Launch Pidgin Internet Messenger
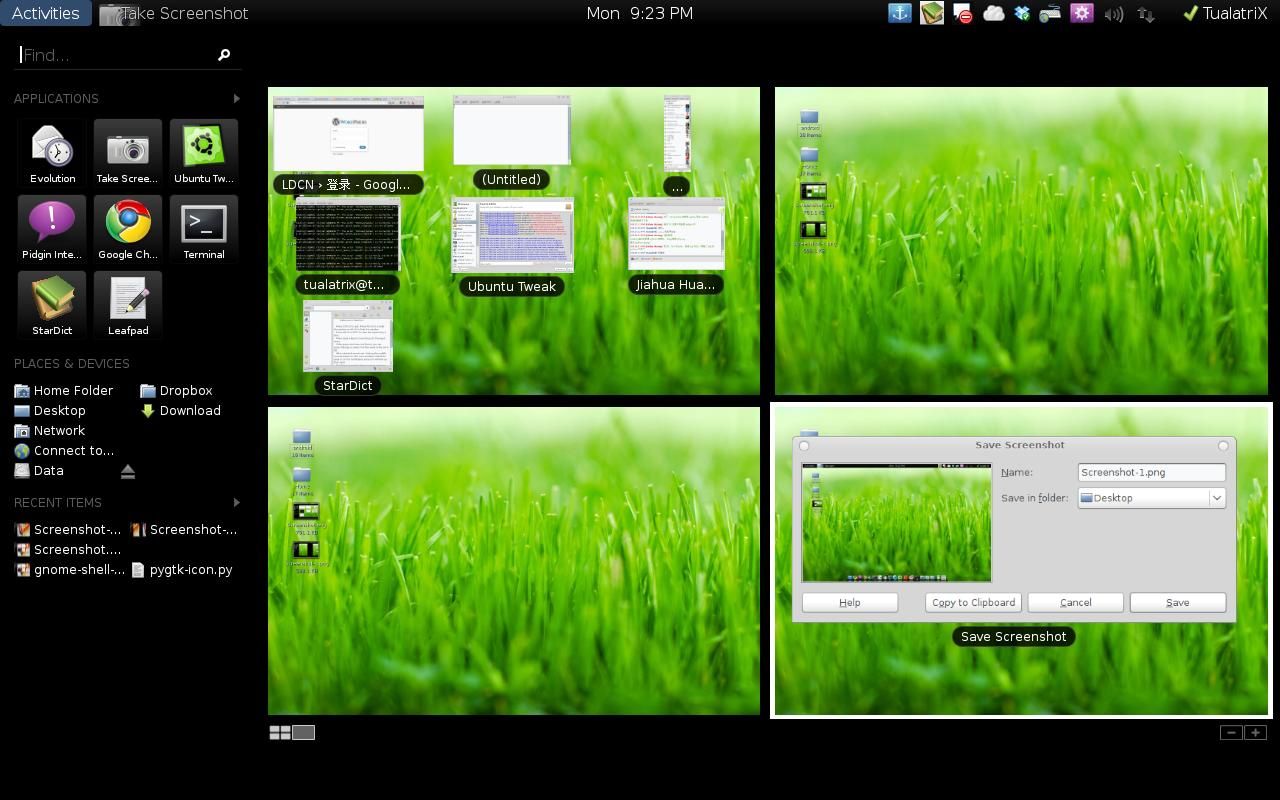The width and height of the screenshot is (1280, 800). tap(52, 228)
